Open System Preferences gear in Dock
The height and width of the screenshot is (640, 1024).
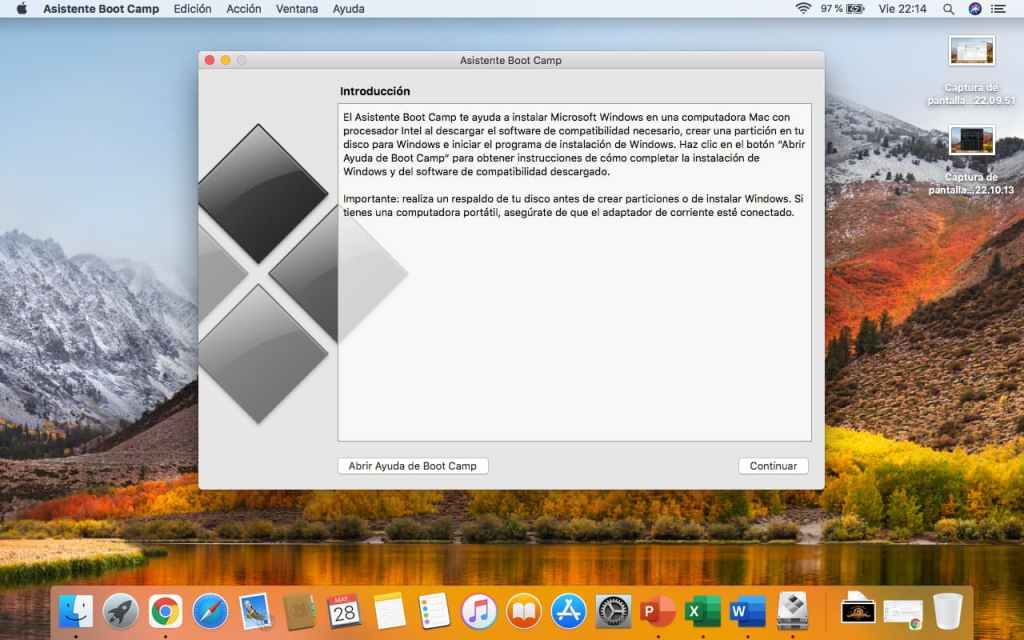coord(613,610)
